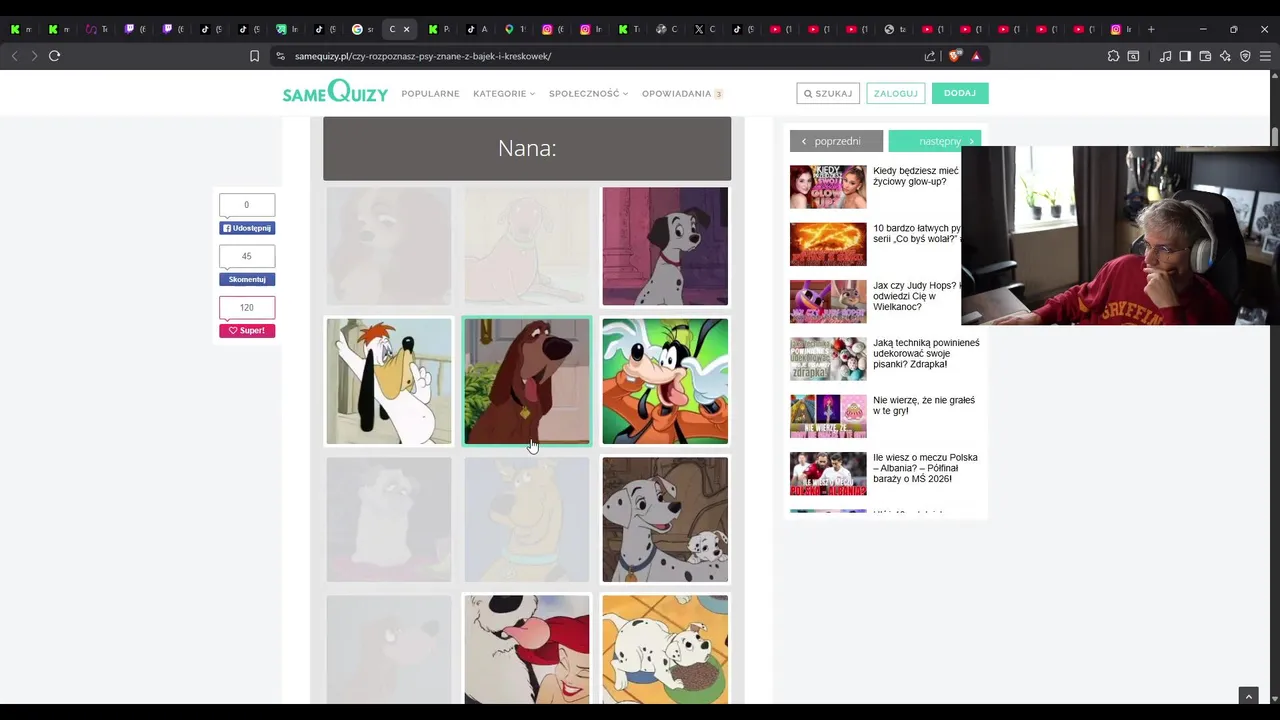Share on Facebook via Udostępnij
The width and height of the screenshot is (1280, 720).
[x=247, y=228]
